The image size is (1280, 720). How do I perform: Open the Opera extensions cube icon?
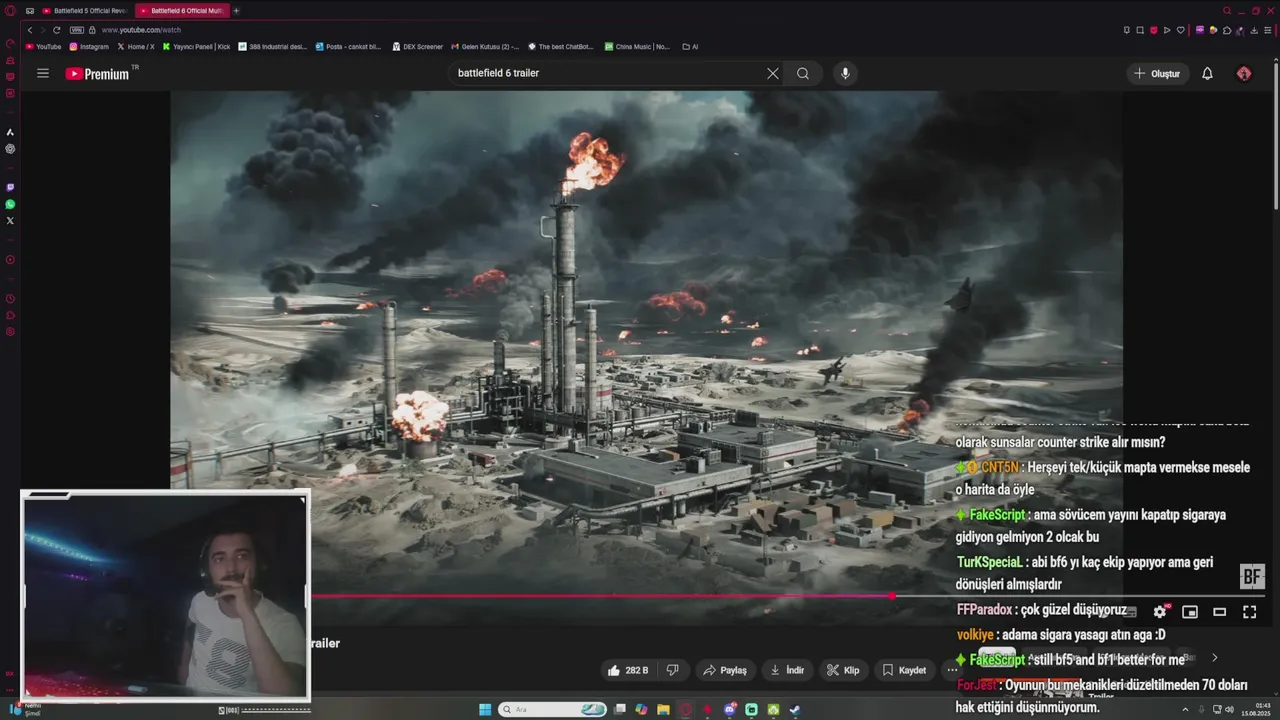pos(1227,30)
